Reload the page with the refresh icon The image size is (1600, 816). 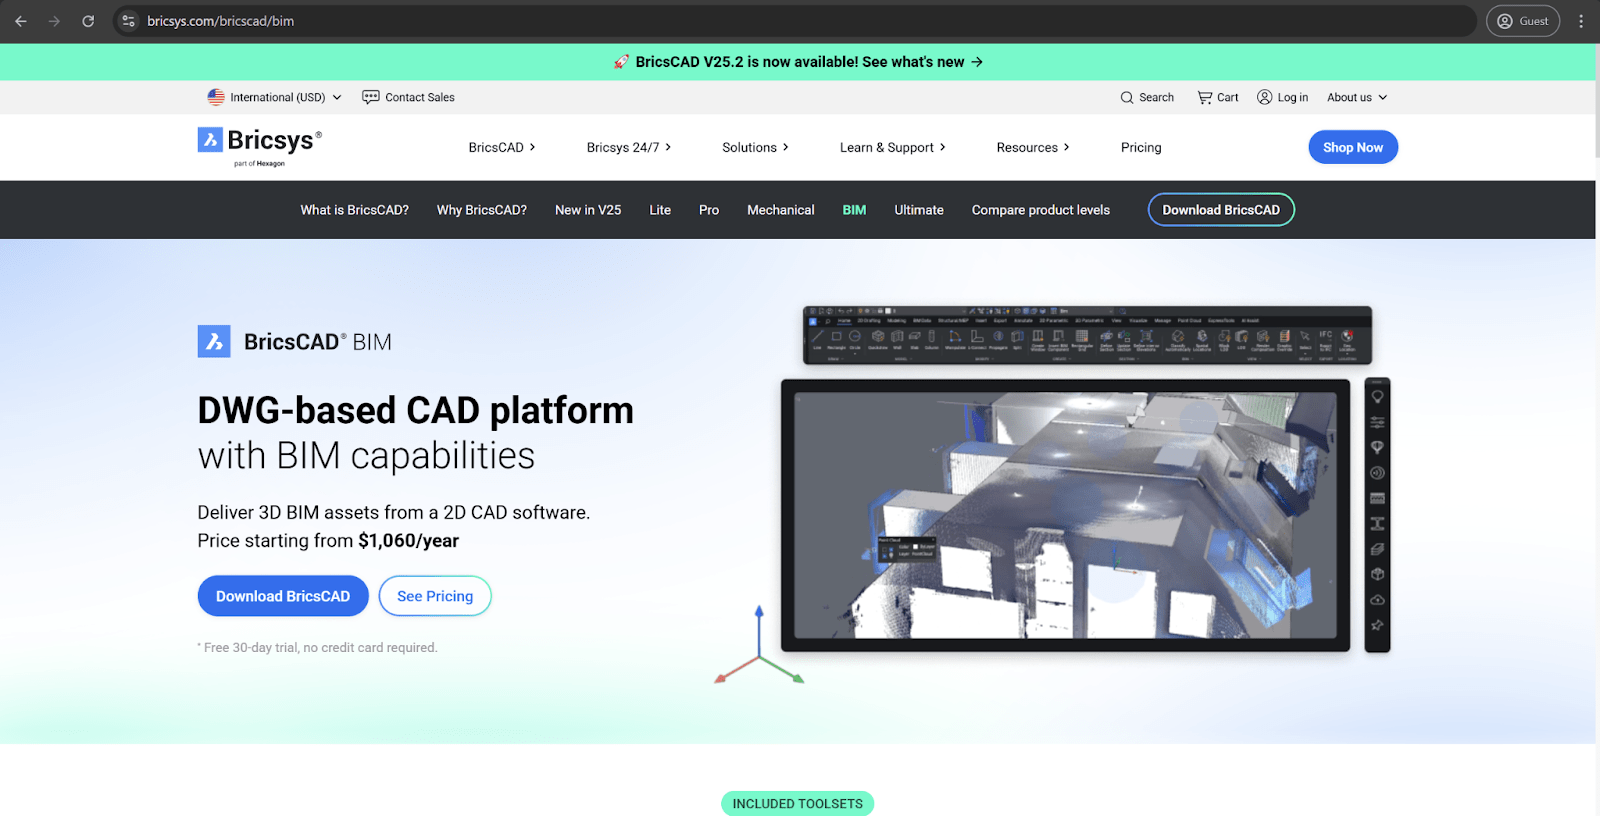pos(88,21)
